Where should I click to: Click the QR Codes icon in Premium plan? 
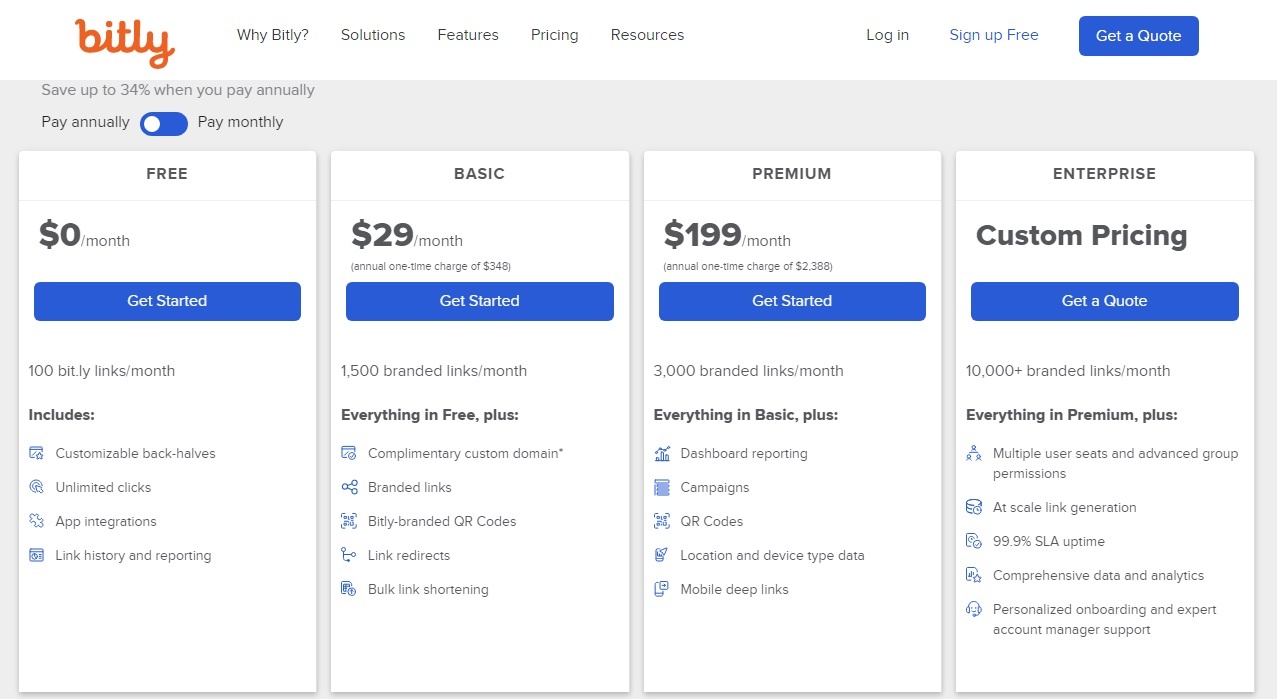coord(660,521)
